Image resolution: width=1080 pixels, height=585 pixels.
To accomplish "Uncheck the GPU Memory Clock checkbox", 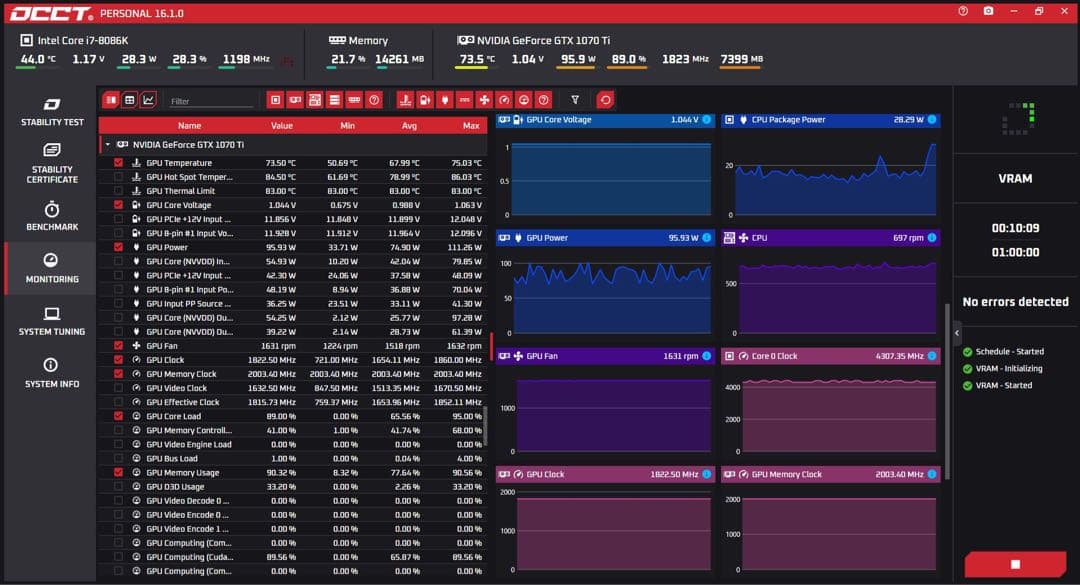I will point(118,373).
